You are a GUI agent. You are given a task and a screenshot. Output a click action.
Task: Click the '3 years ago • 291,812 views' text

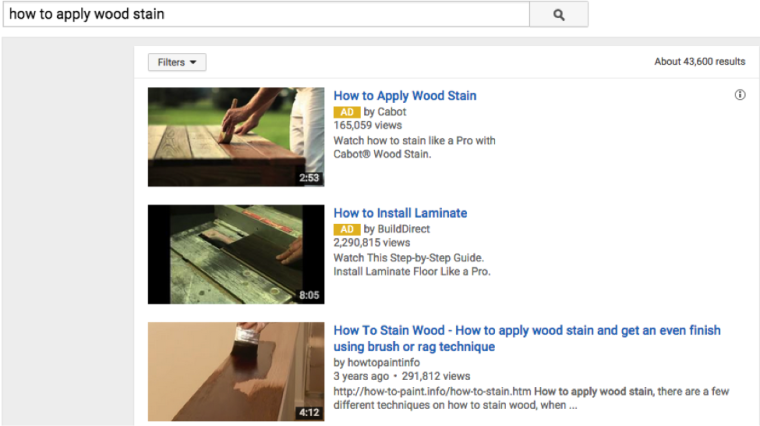point(402,377)
